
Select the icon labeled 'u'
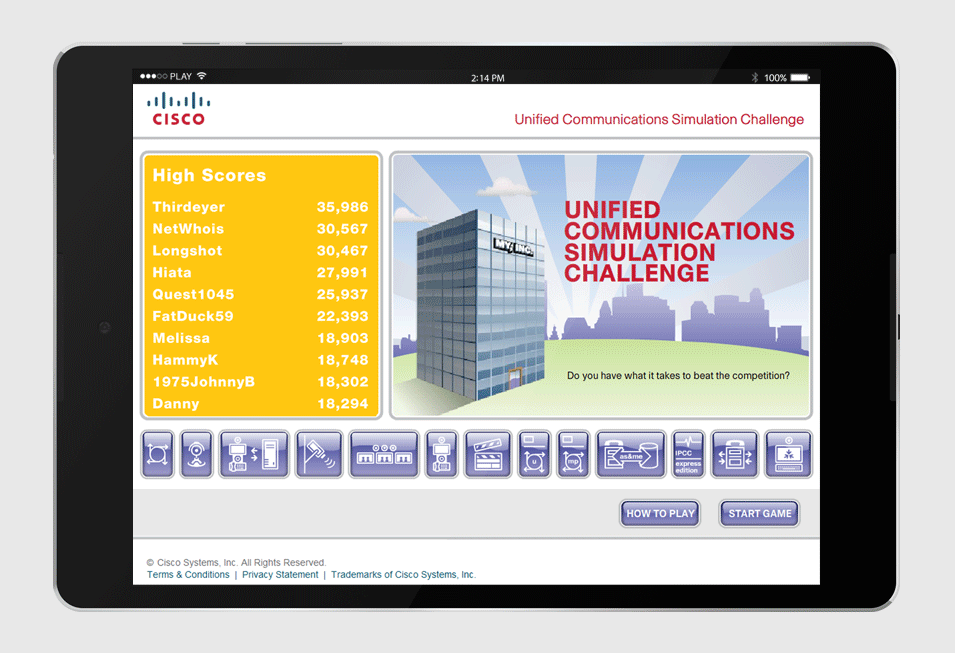(534, 454)
